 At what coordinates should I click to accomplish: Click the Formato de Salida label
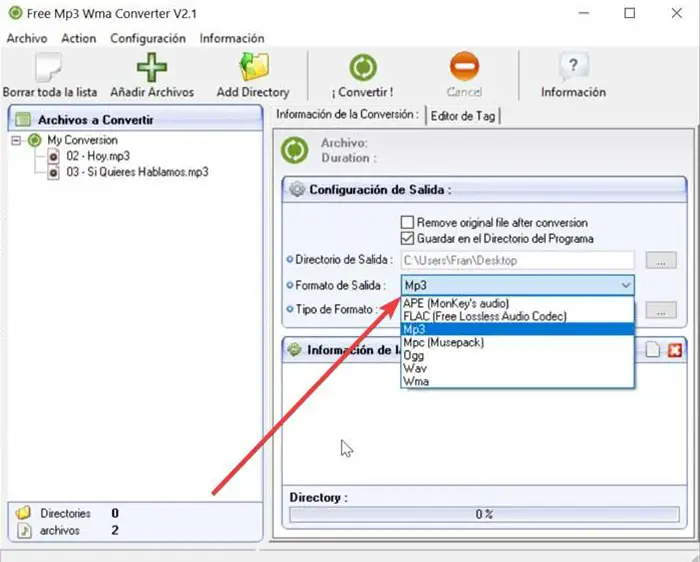(x=341, y=285)
